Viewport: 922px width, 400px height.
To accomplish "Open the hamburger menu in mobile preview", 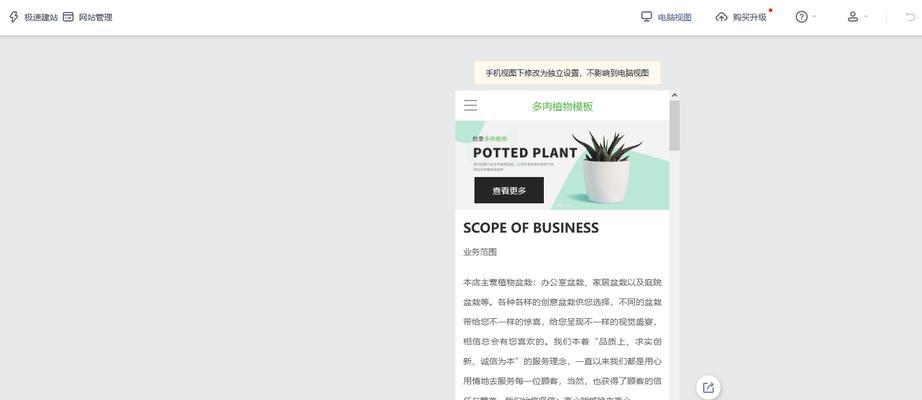I will [470, 105].
